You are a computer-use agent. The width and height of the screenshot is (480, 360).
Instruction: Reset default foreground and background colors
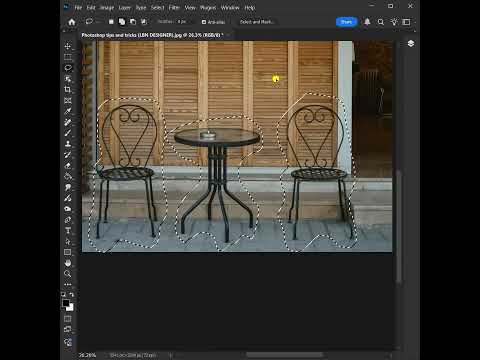coord(64,294)
